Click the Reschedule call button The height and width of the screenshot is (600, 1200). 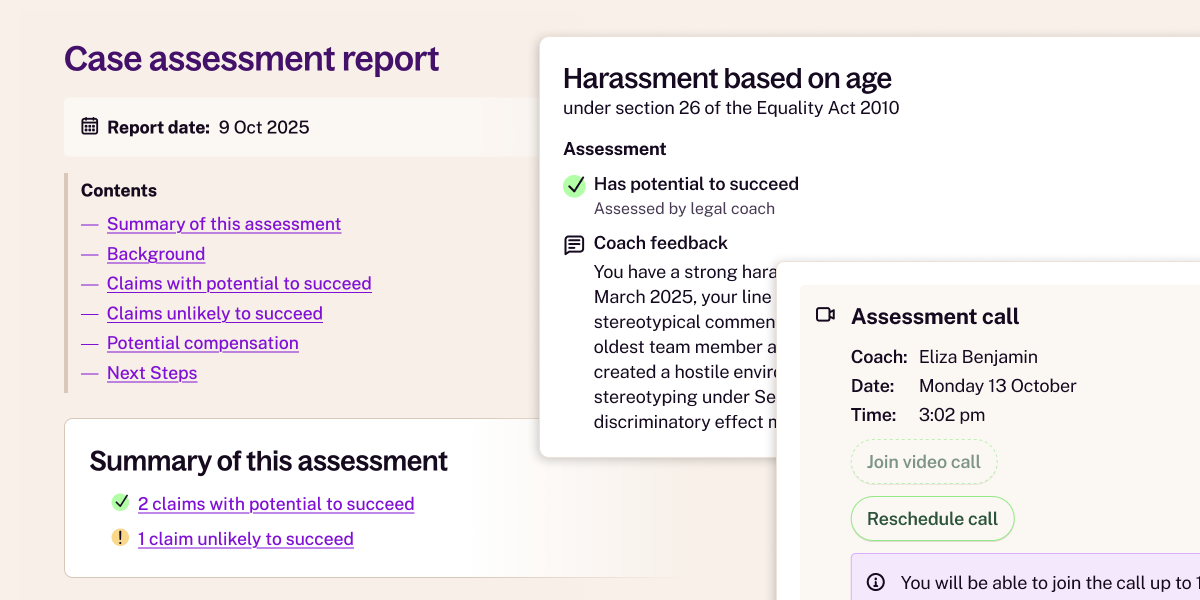(932, 519)
